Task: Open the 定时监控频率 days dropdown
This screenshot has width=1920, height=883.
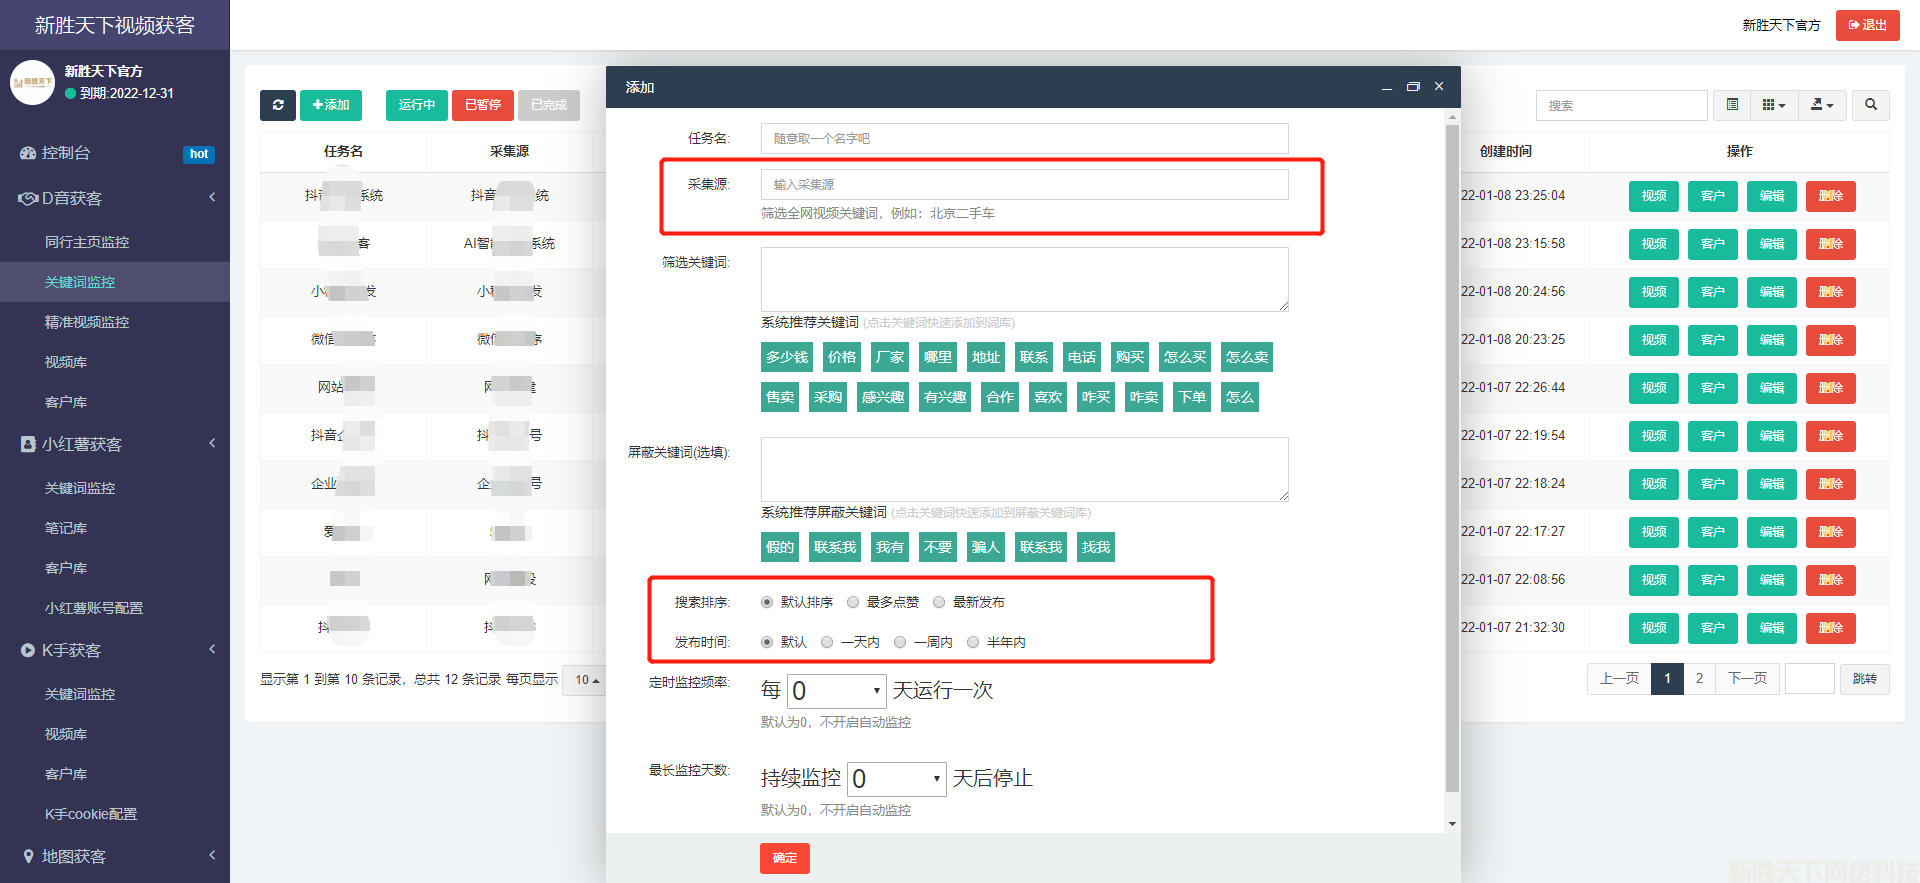Action: [837, 691]
